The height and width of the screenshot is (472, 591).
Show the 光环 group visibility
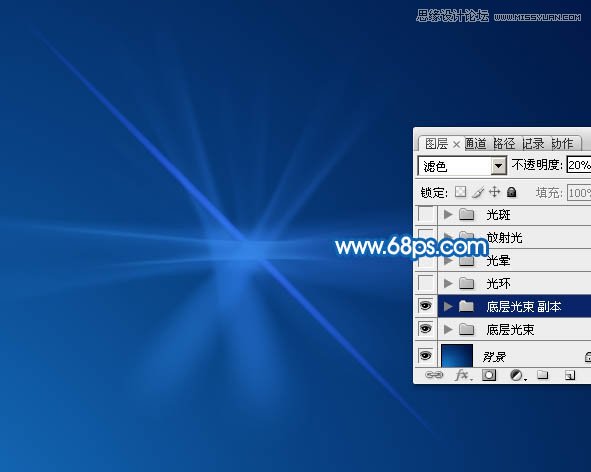coord(426,283)
